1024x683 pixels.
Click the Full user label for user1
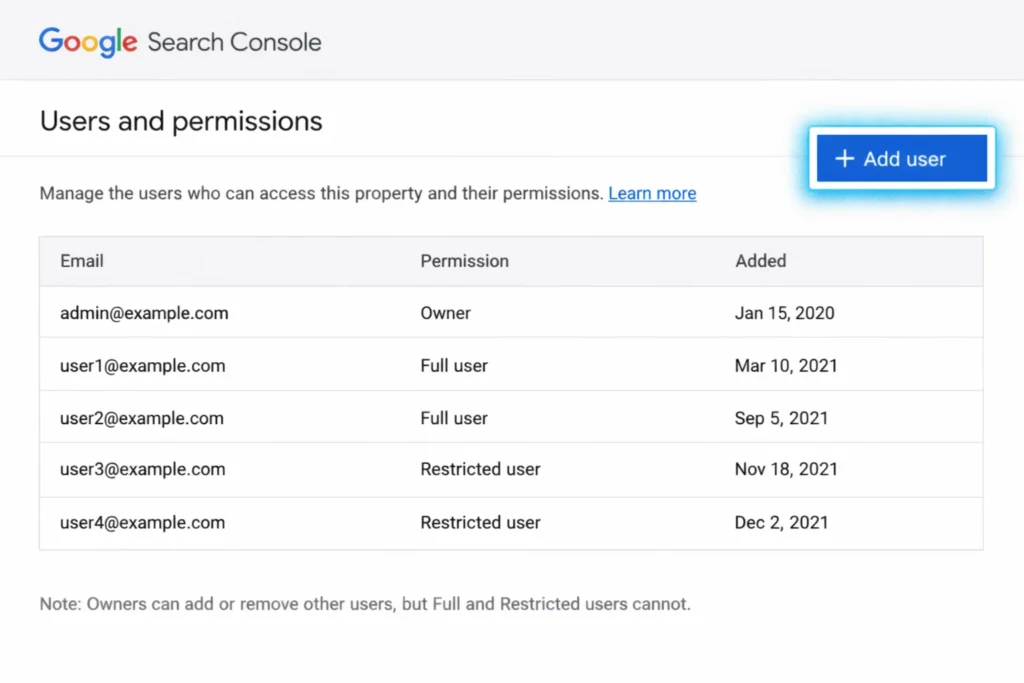(x=454, y=365)
